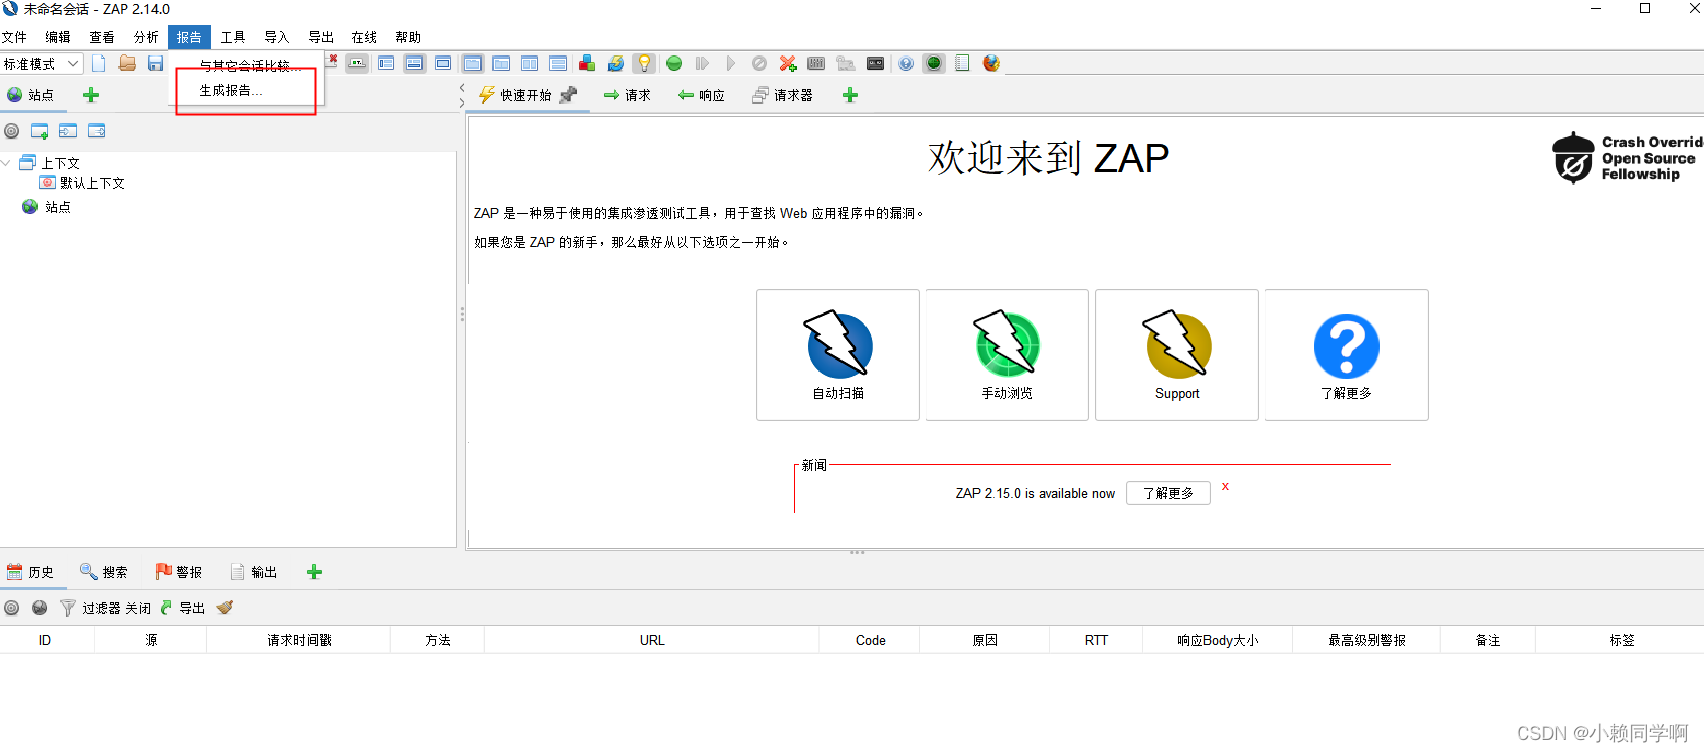The width and height of the screenshot is (1704, 752).
Task: Open the 工具 menu
Action: click(x=233, y=37)
